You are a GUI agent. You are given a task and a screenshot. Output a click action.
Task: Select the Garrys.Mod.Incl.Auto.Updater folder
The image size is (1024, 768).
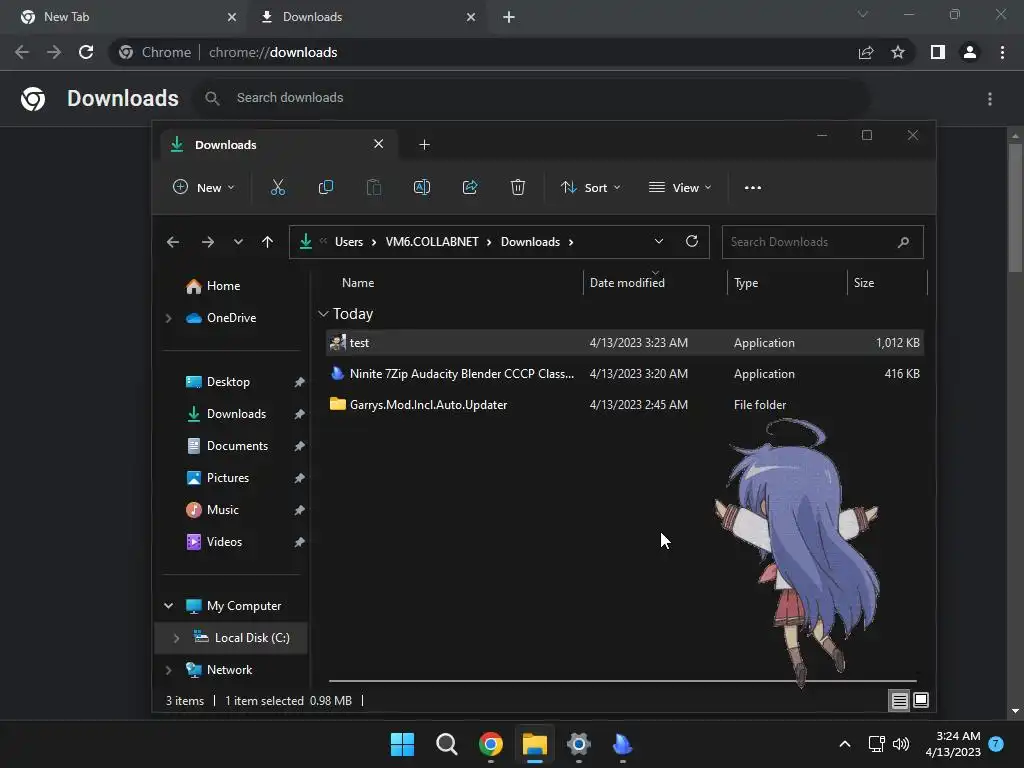tap(625, 405)
